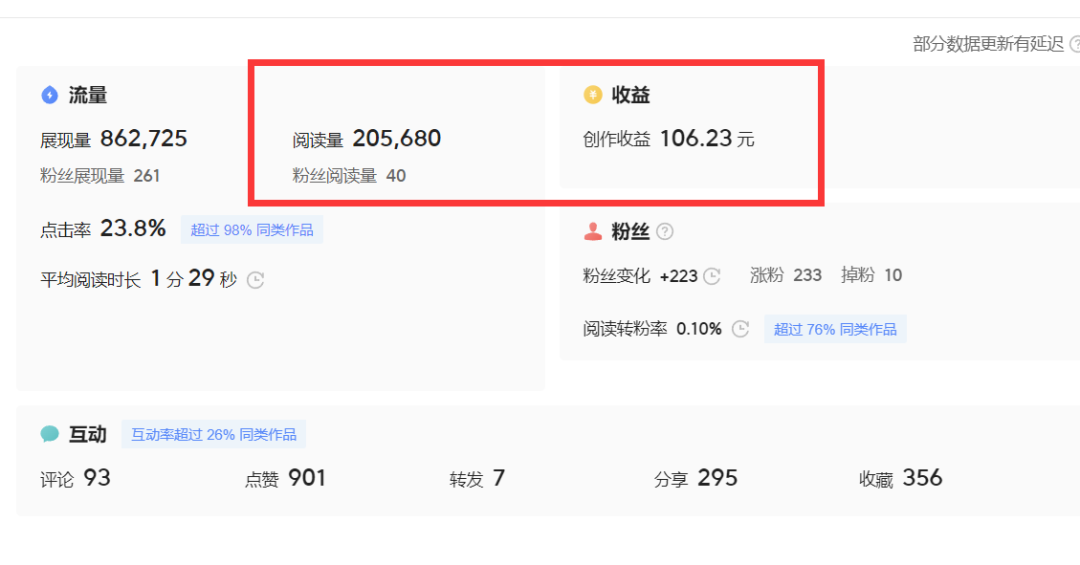Click the teal chat bubble 互动 icon
Viewport: 1080px width, 565px height.
pyautogui.click(x=50, y=434)
